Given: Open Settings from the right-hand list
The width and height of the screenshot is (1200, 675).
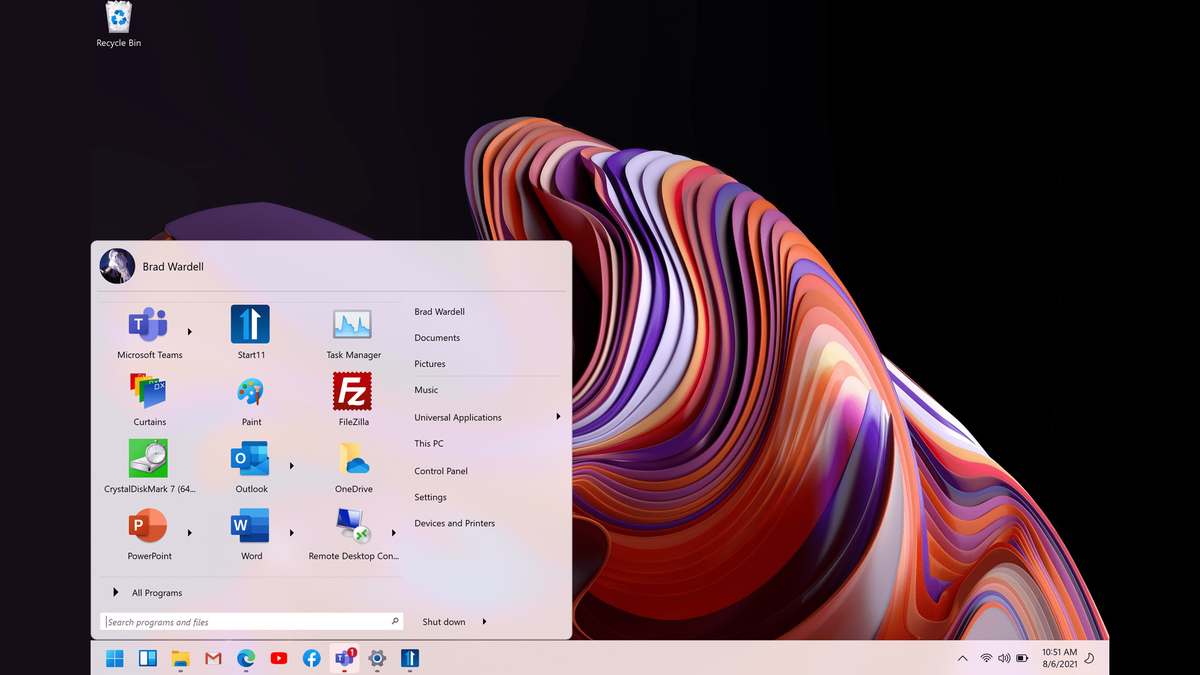Looking at the screenshot, I should (430, 497).
